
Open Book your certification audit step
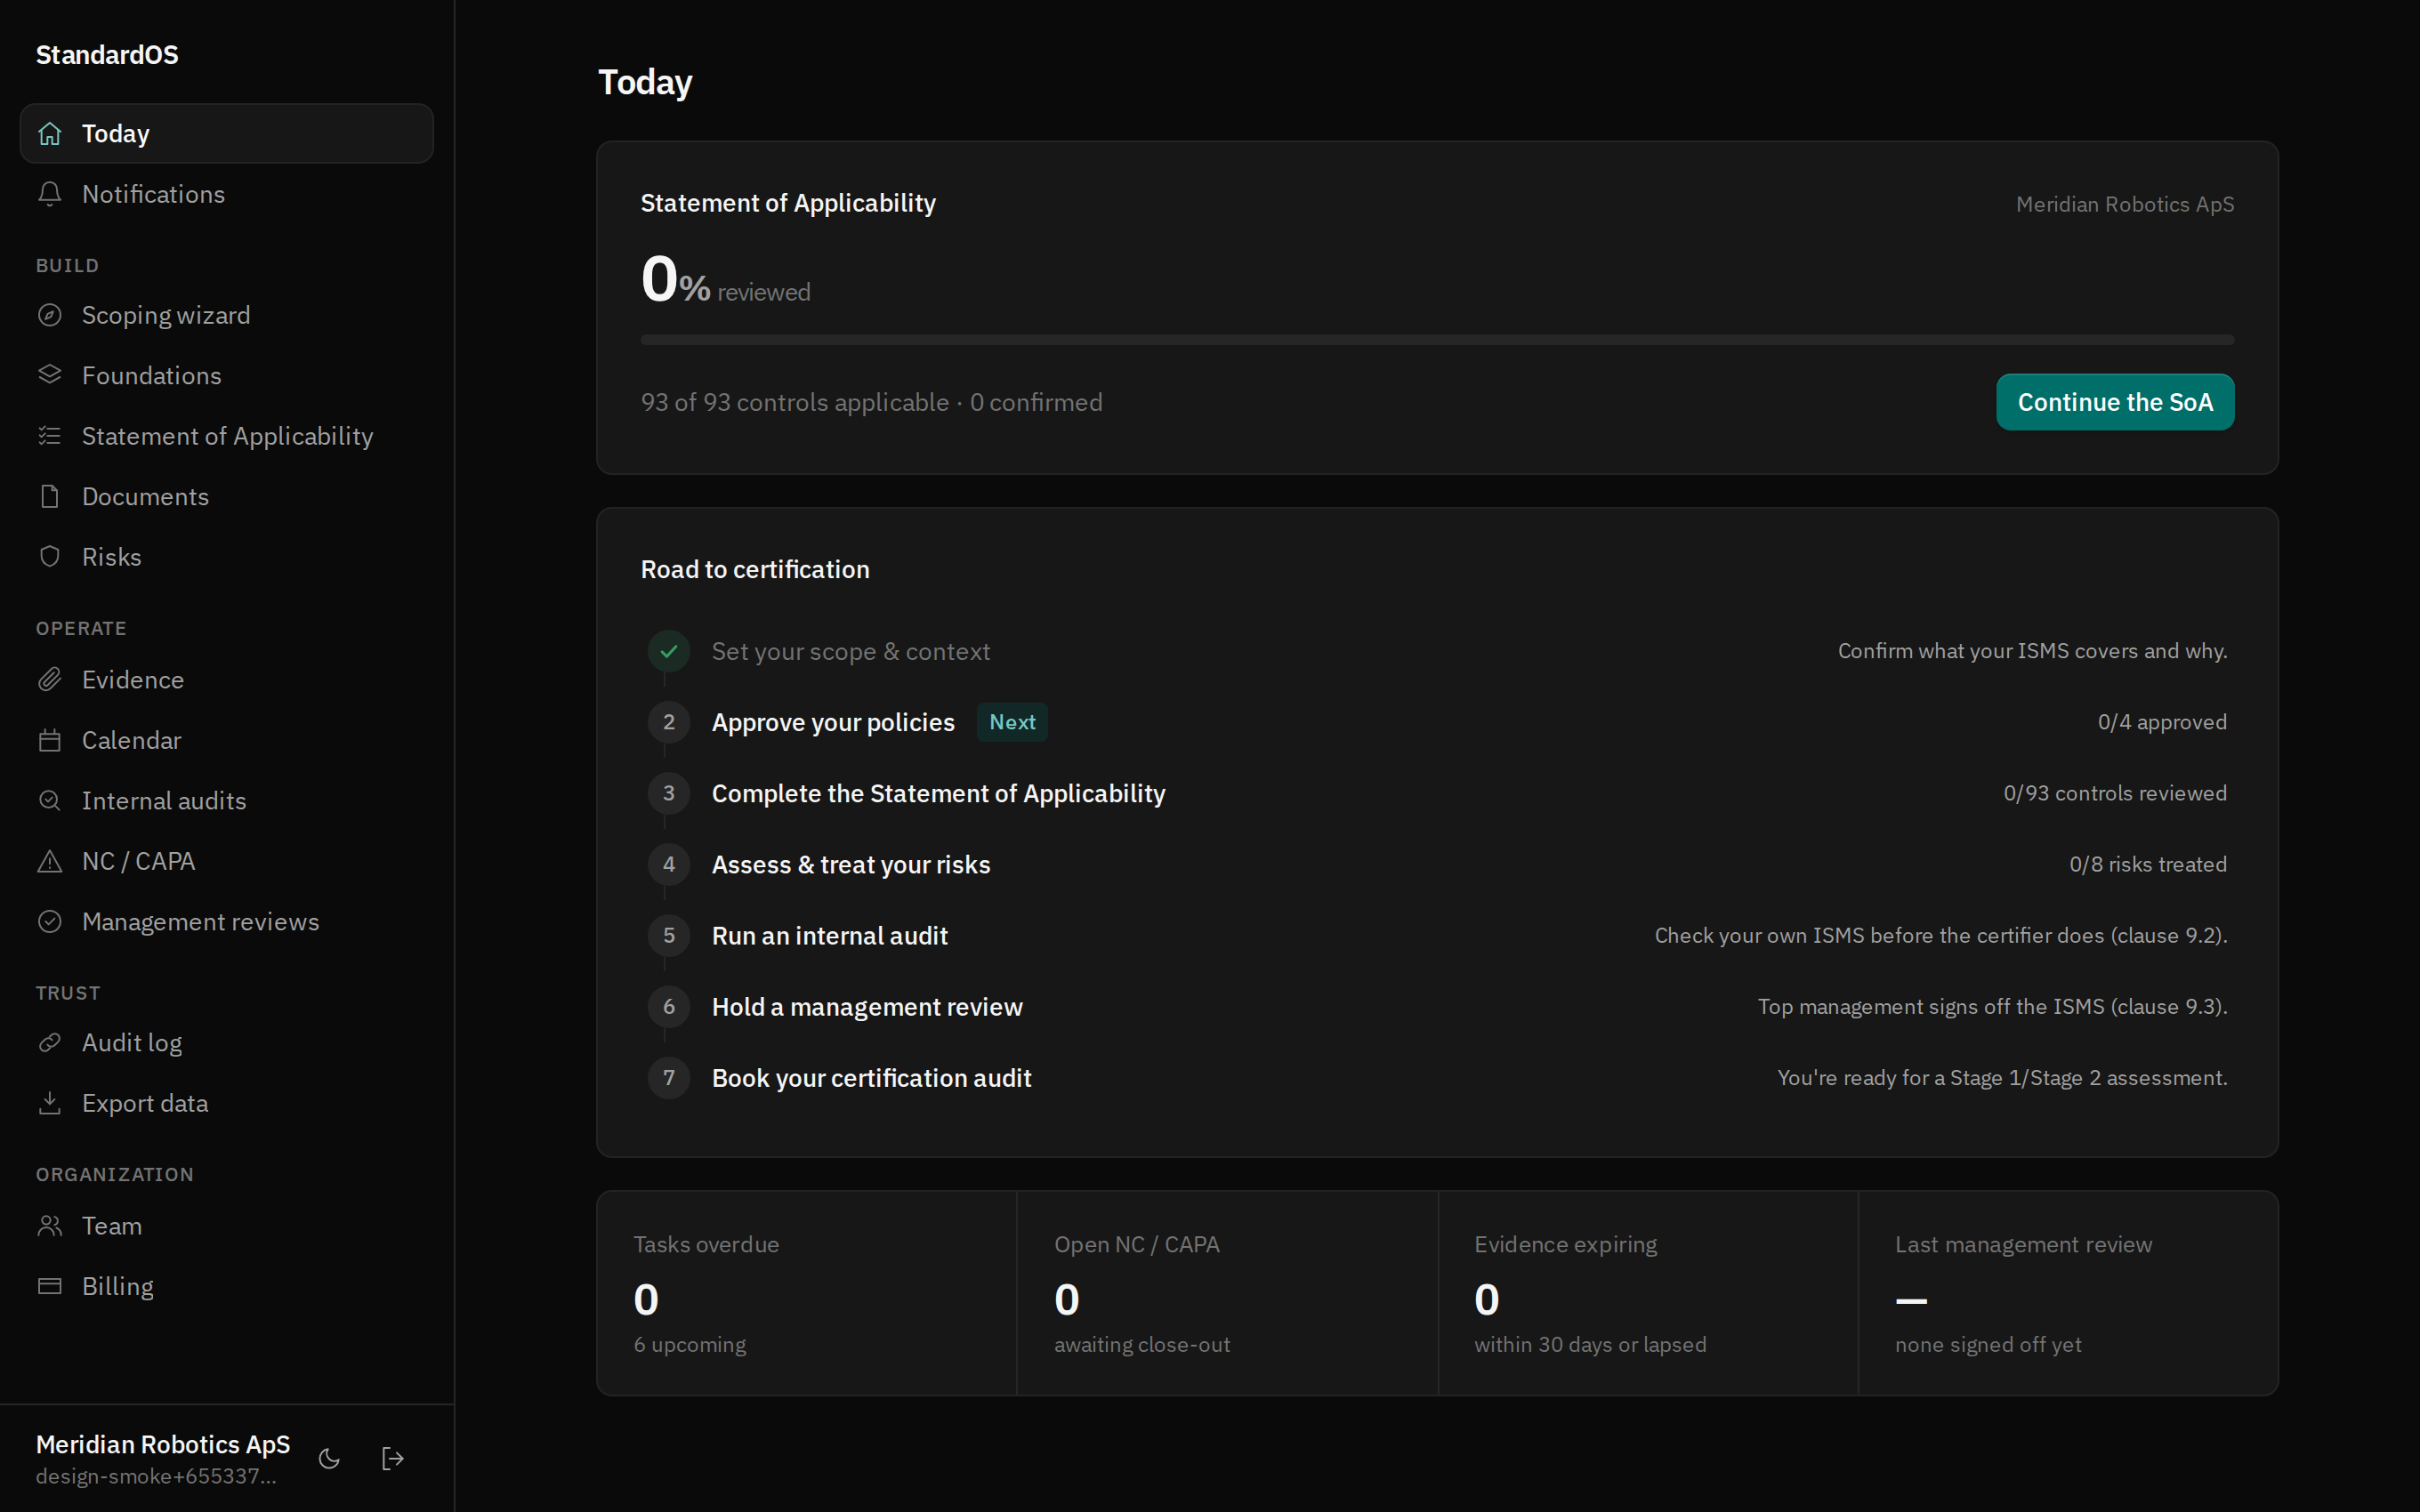click(x=1437, y=1078)
